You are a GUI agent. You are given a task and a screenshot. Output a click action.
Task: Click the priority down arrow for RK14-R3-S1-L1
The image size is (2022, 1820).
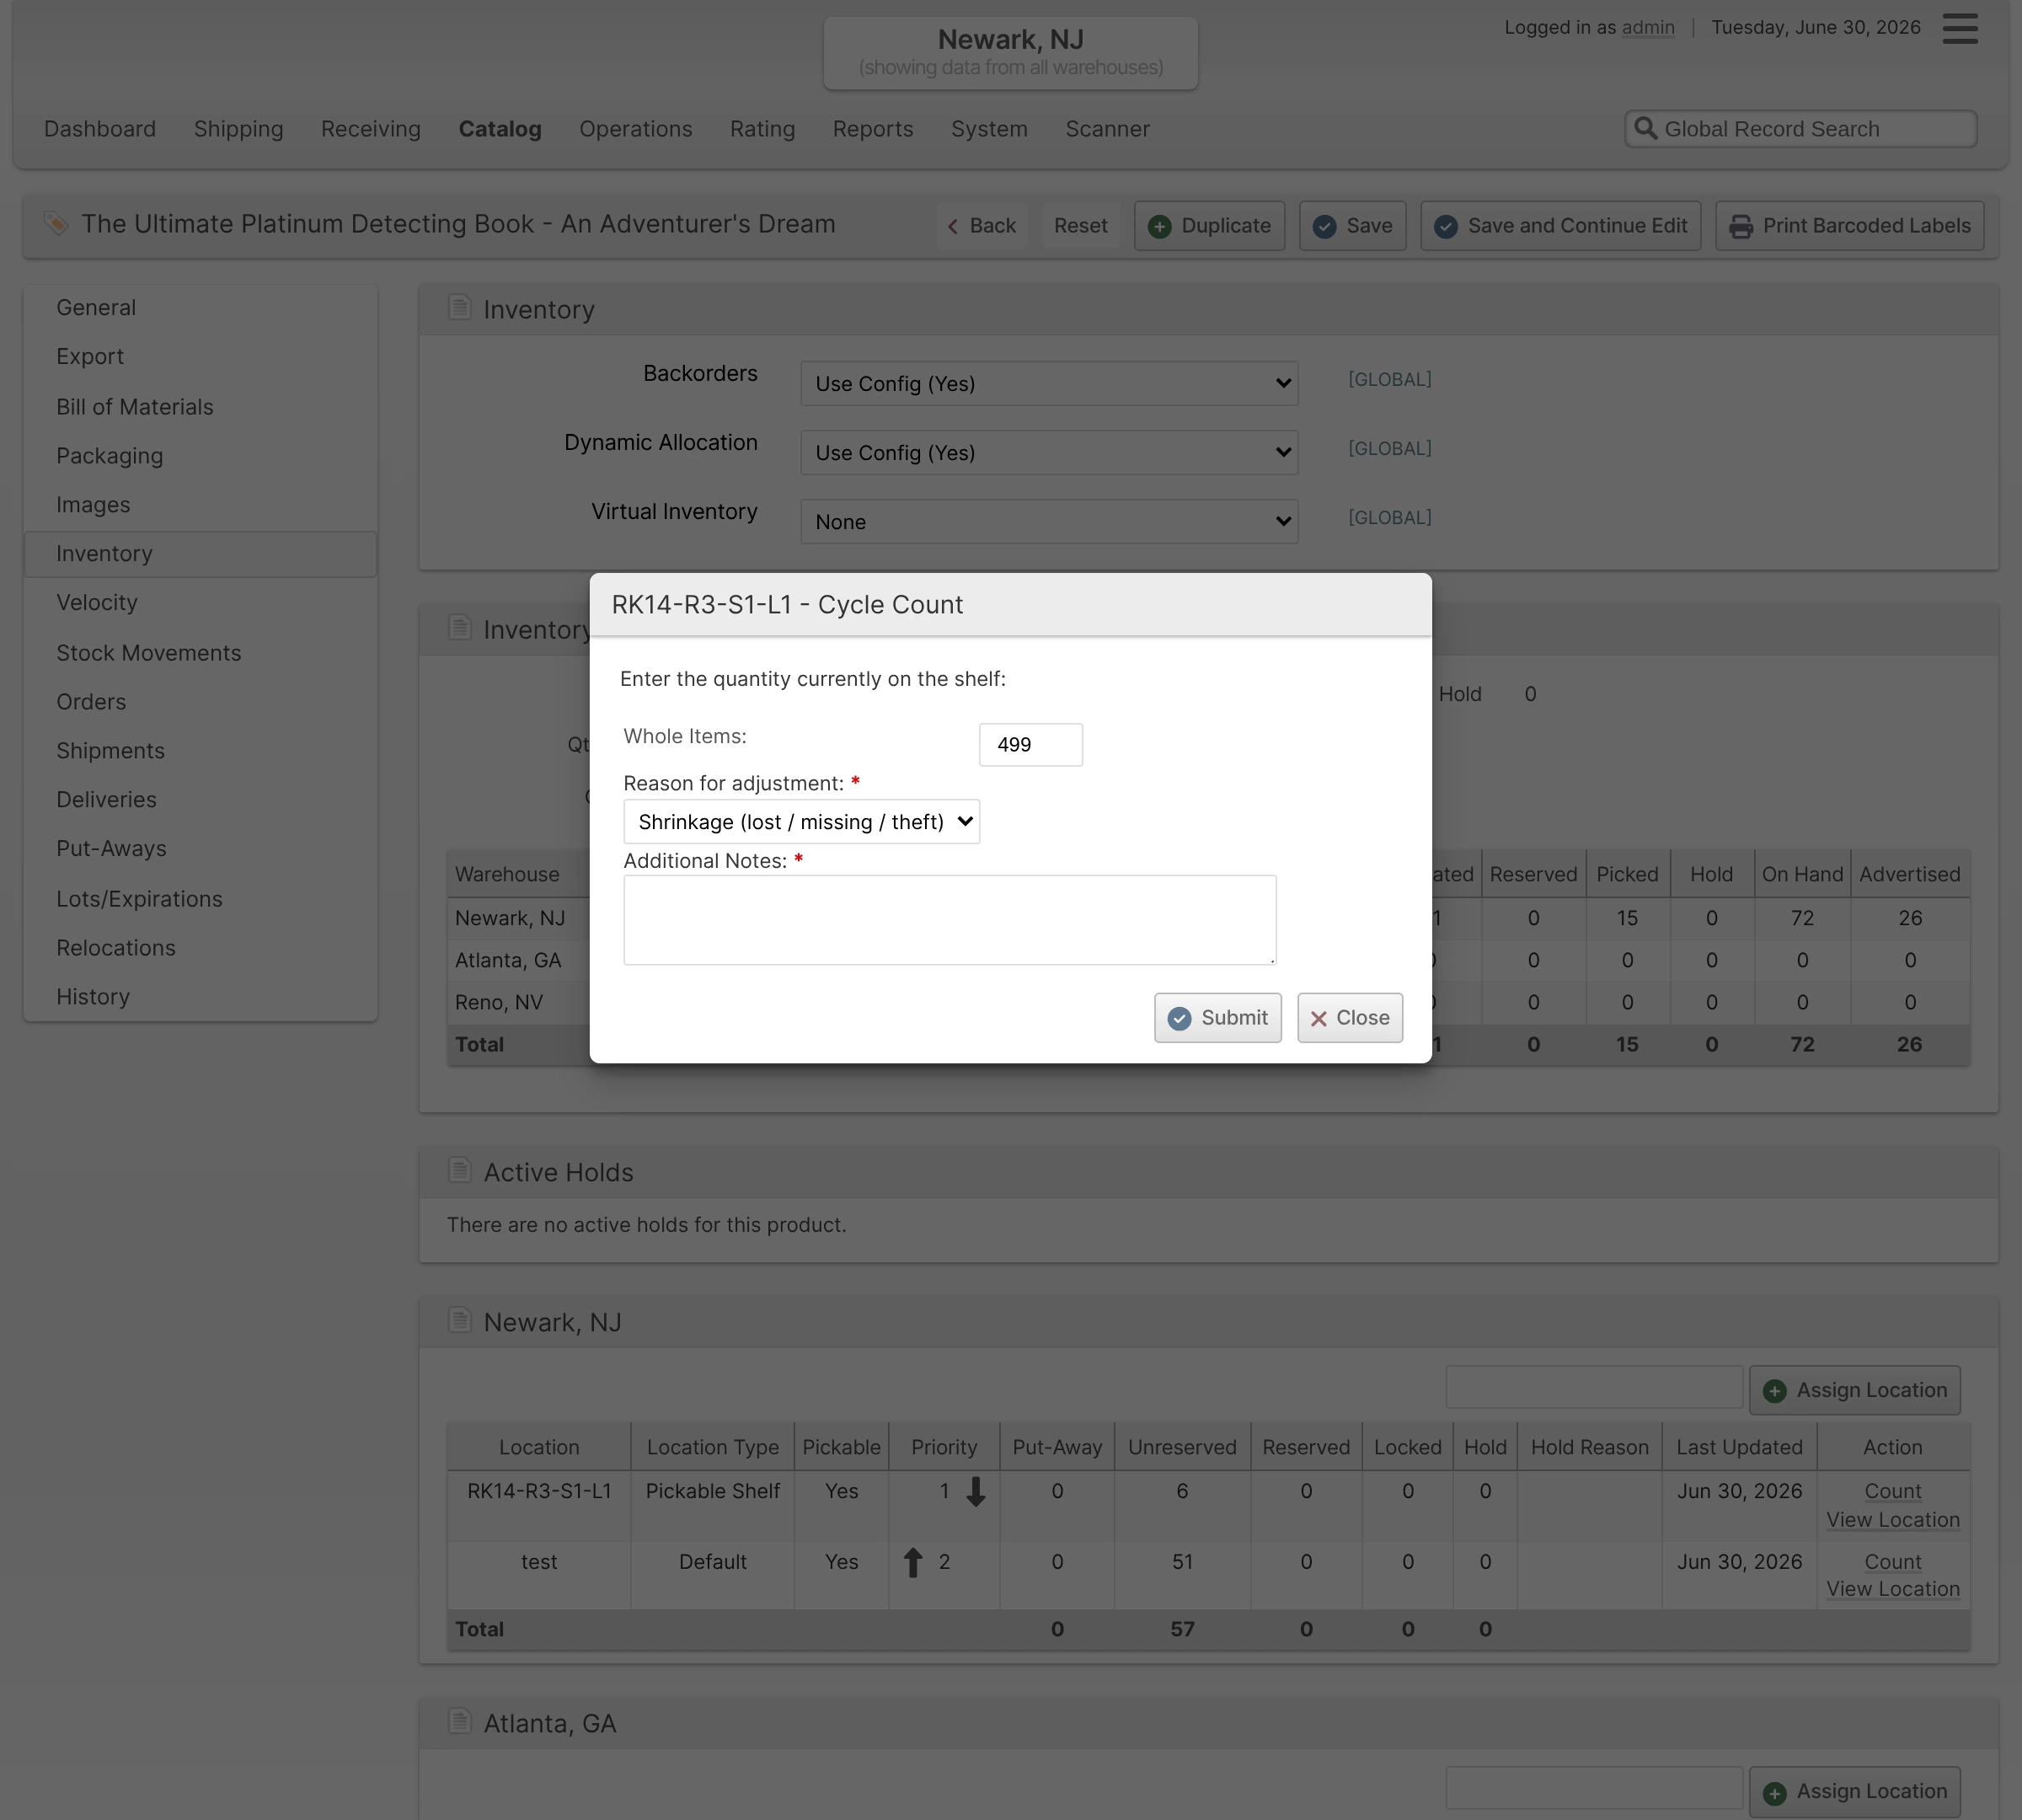[976, 1491]
